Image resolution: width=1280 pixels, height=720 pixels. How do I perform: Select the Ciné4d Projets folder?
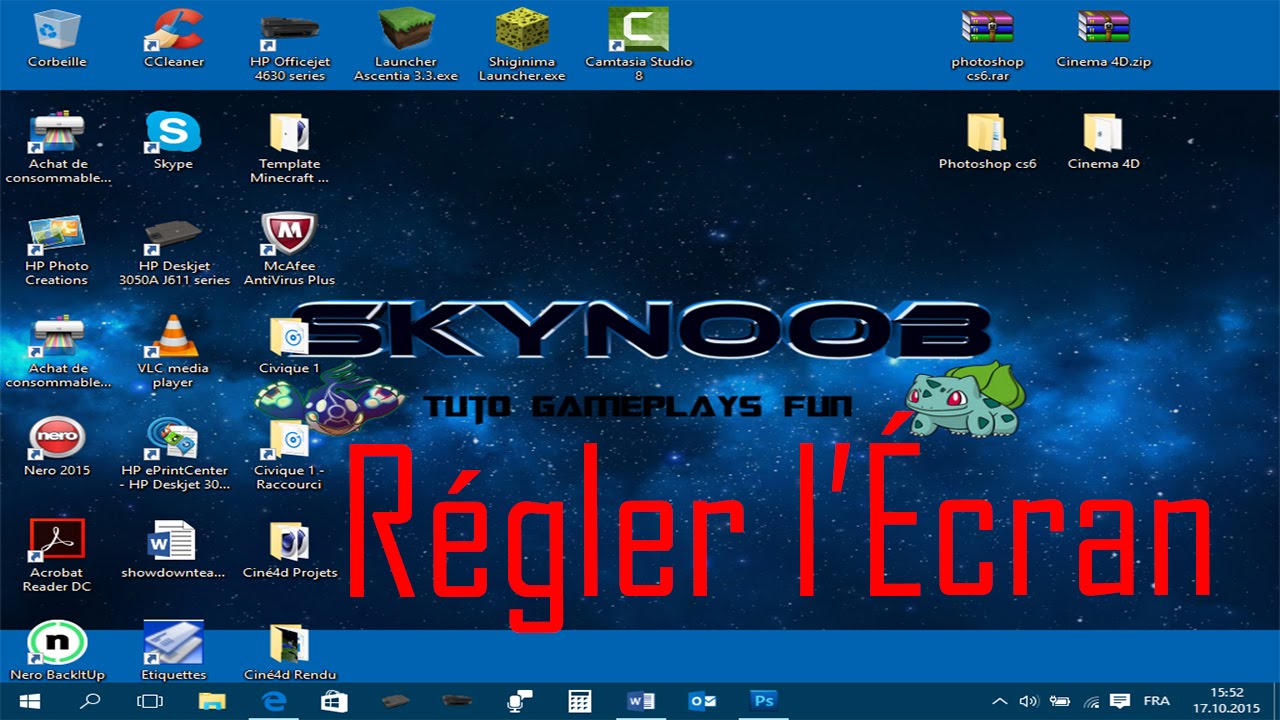289,549
